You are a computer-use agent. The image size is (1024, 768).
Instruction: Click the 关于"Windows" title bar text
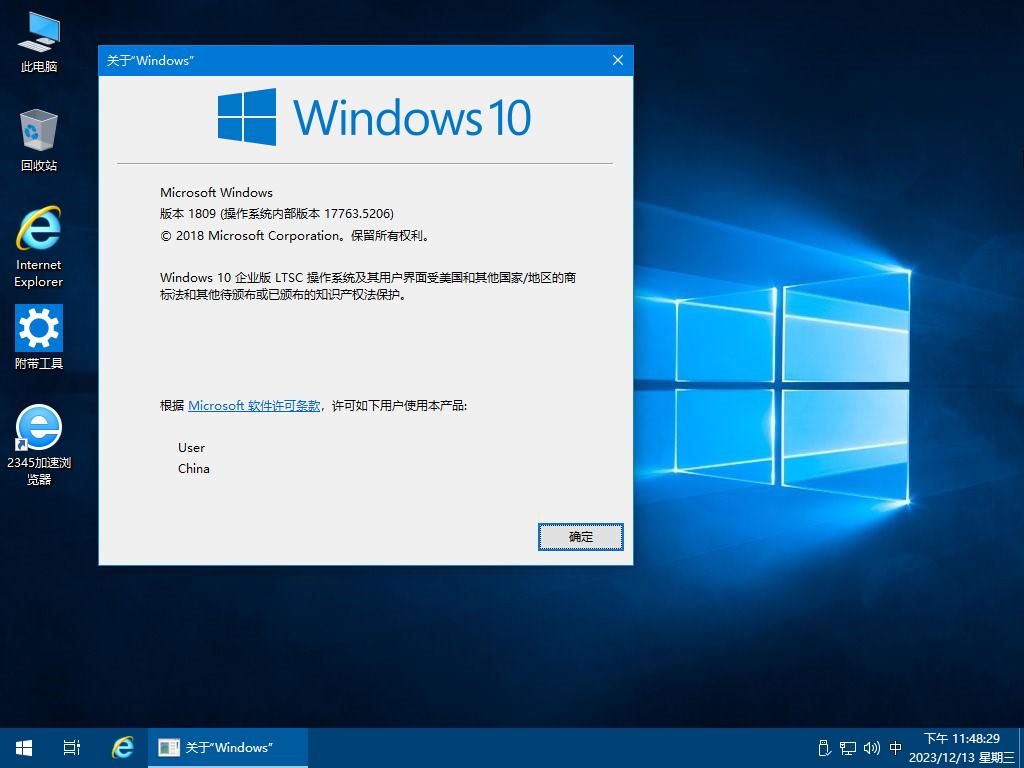coord(150,61)
